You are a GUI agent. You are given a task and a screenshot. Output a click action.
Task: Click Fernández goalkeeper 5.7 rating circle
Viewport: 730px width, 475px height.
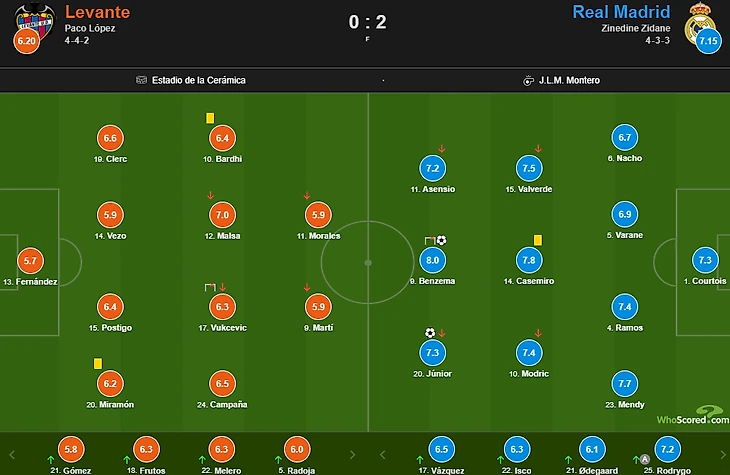tap(30, 260)
